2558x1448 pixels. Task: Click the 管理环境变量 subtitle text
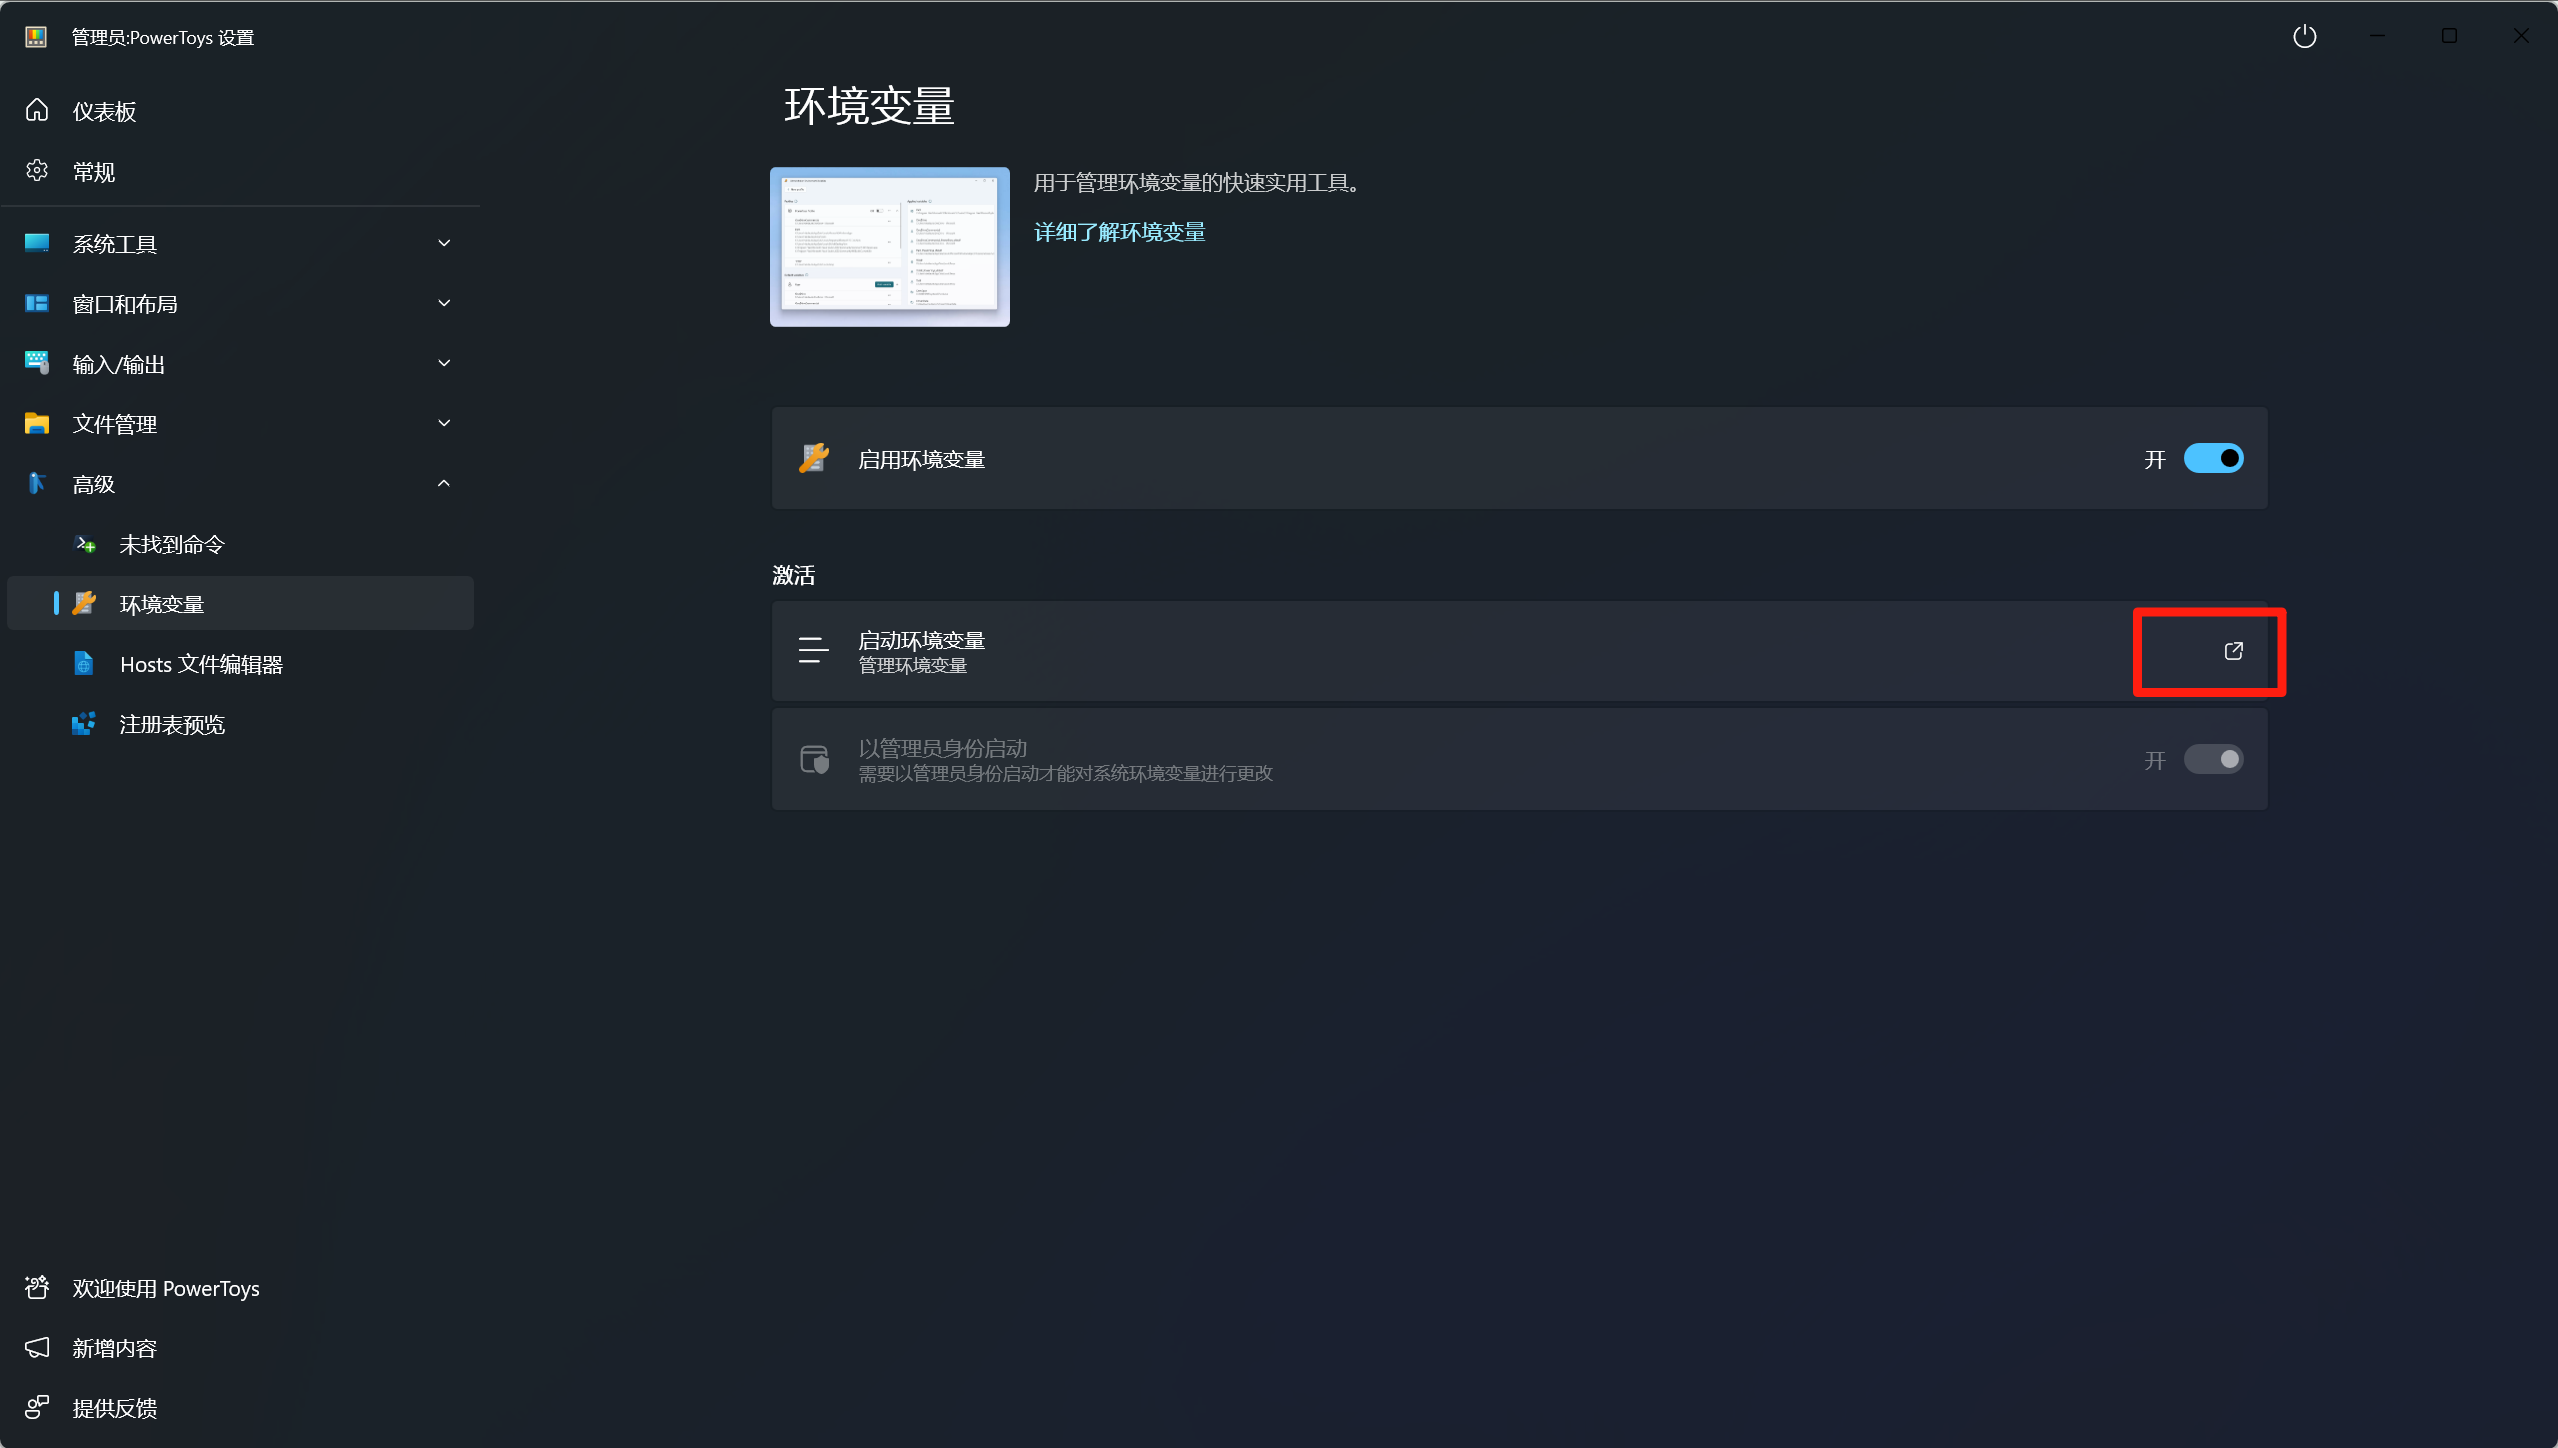912,666
